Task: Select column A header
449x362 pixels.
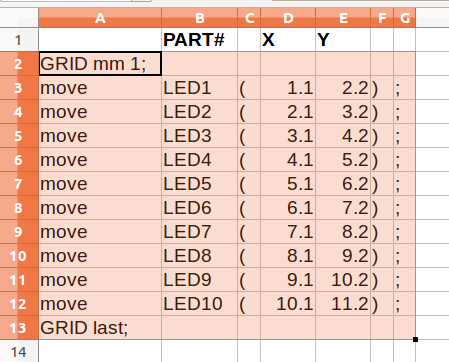Action: 100,18
